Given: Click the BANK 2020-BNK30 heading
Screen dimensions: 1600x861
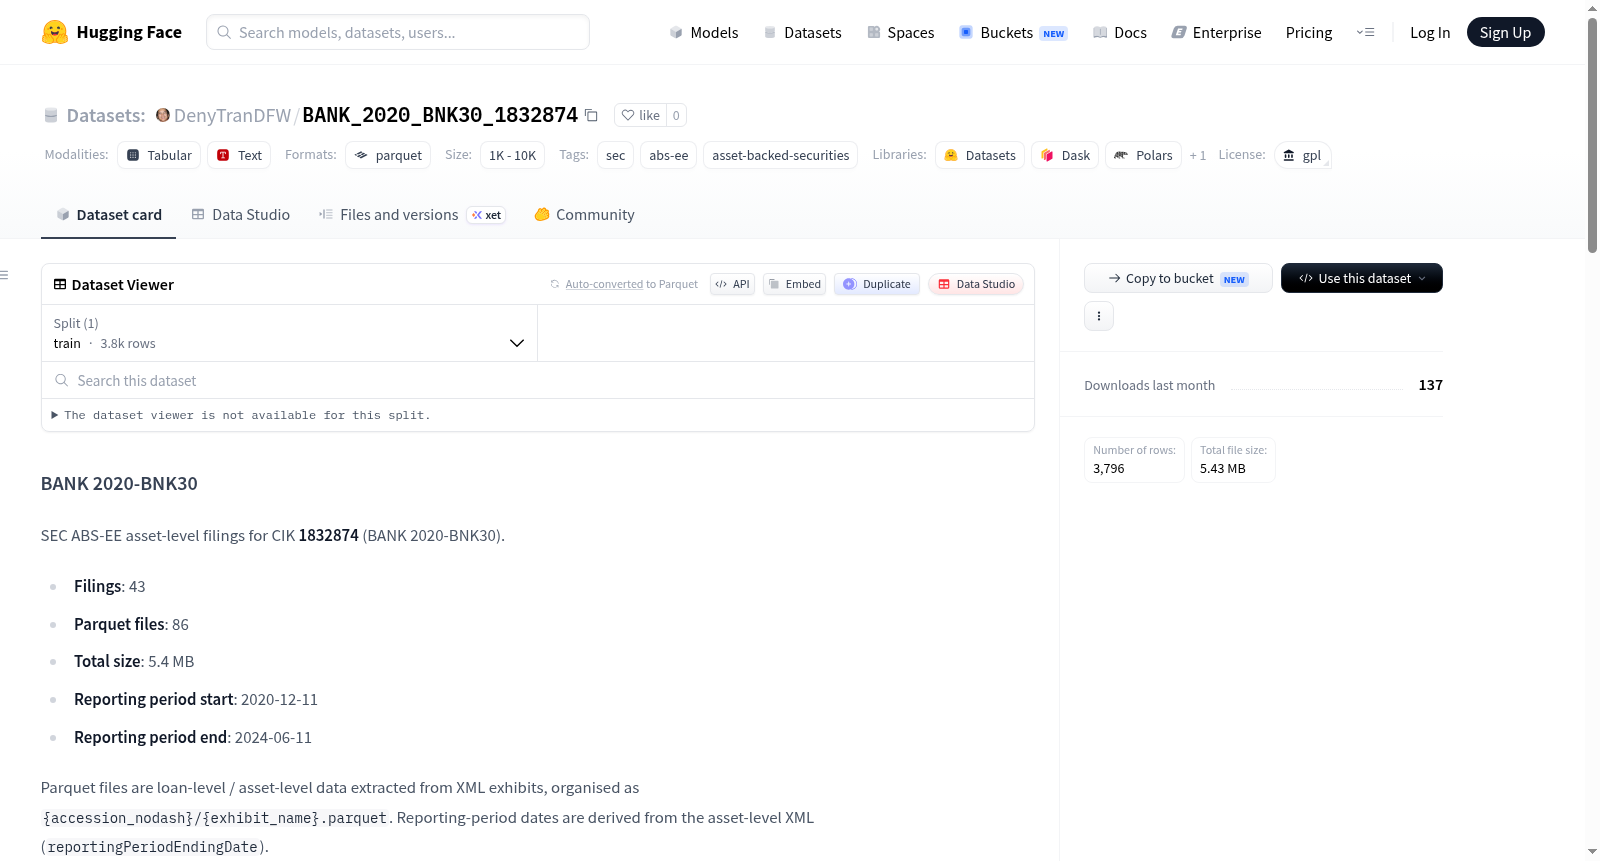Looking at the screenshot, I should [x=119, y=484].
